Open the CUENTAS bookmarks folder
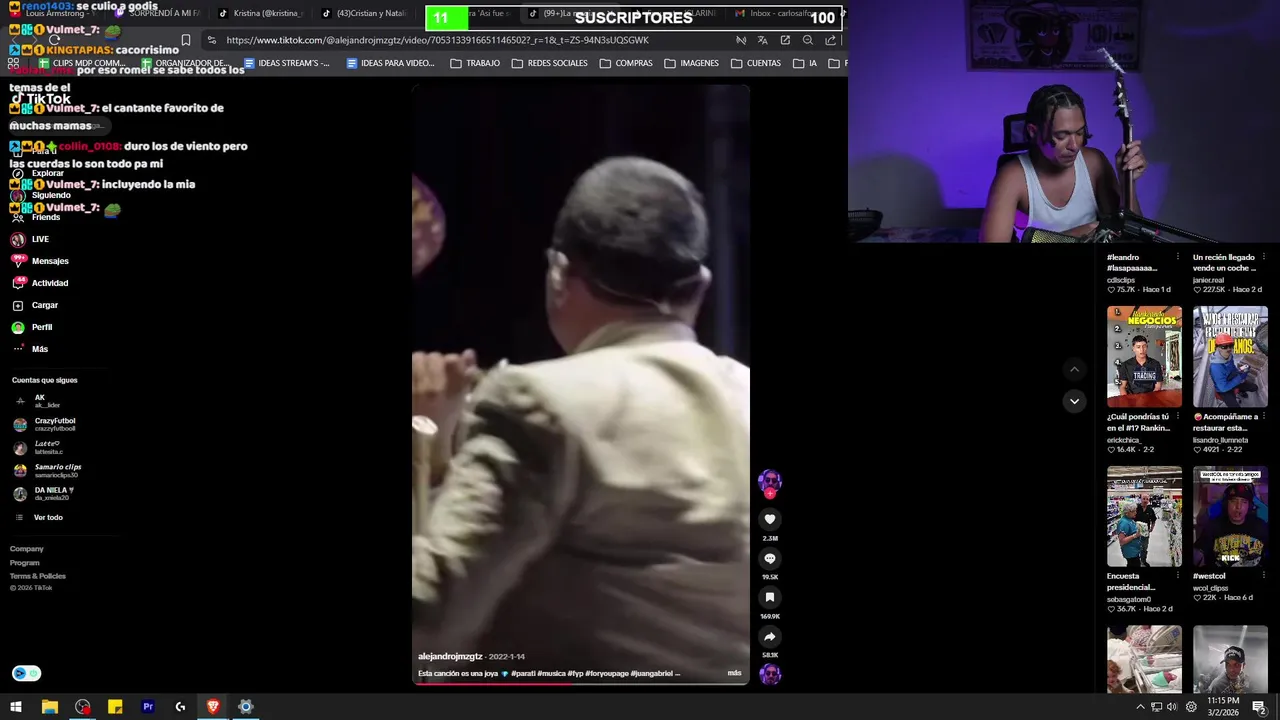Image resolution: width=1280 pixels, height=720 pixels. pos(756,63)
